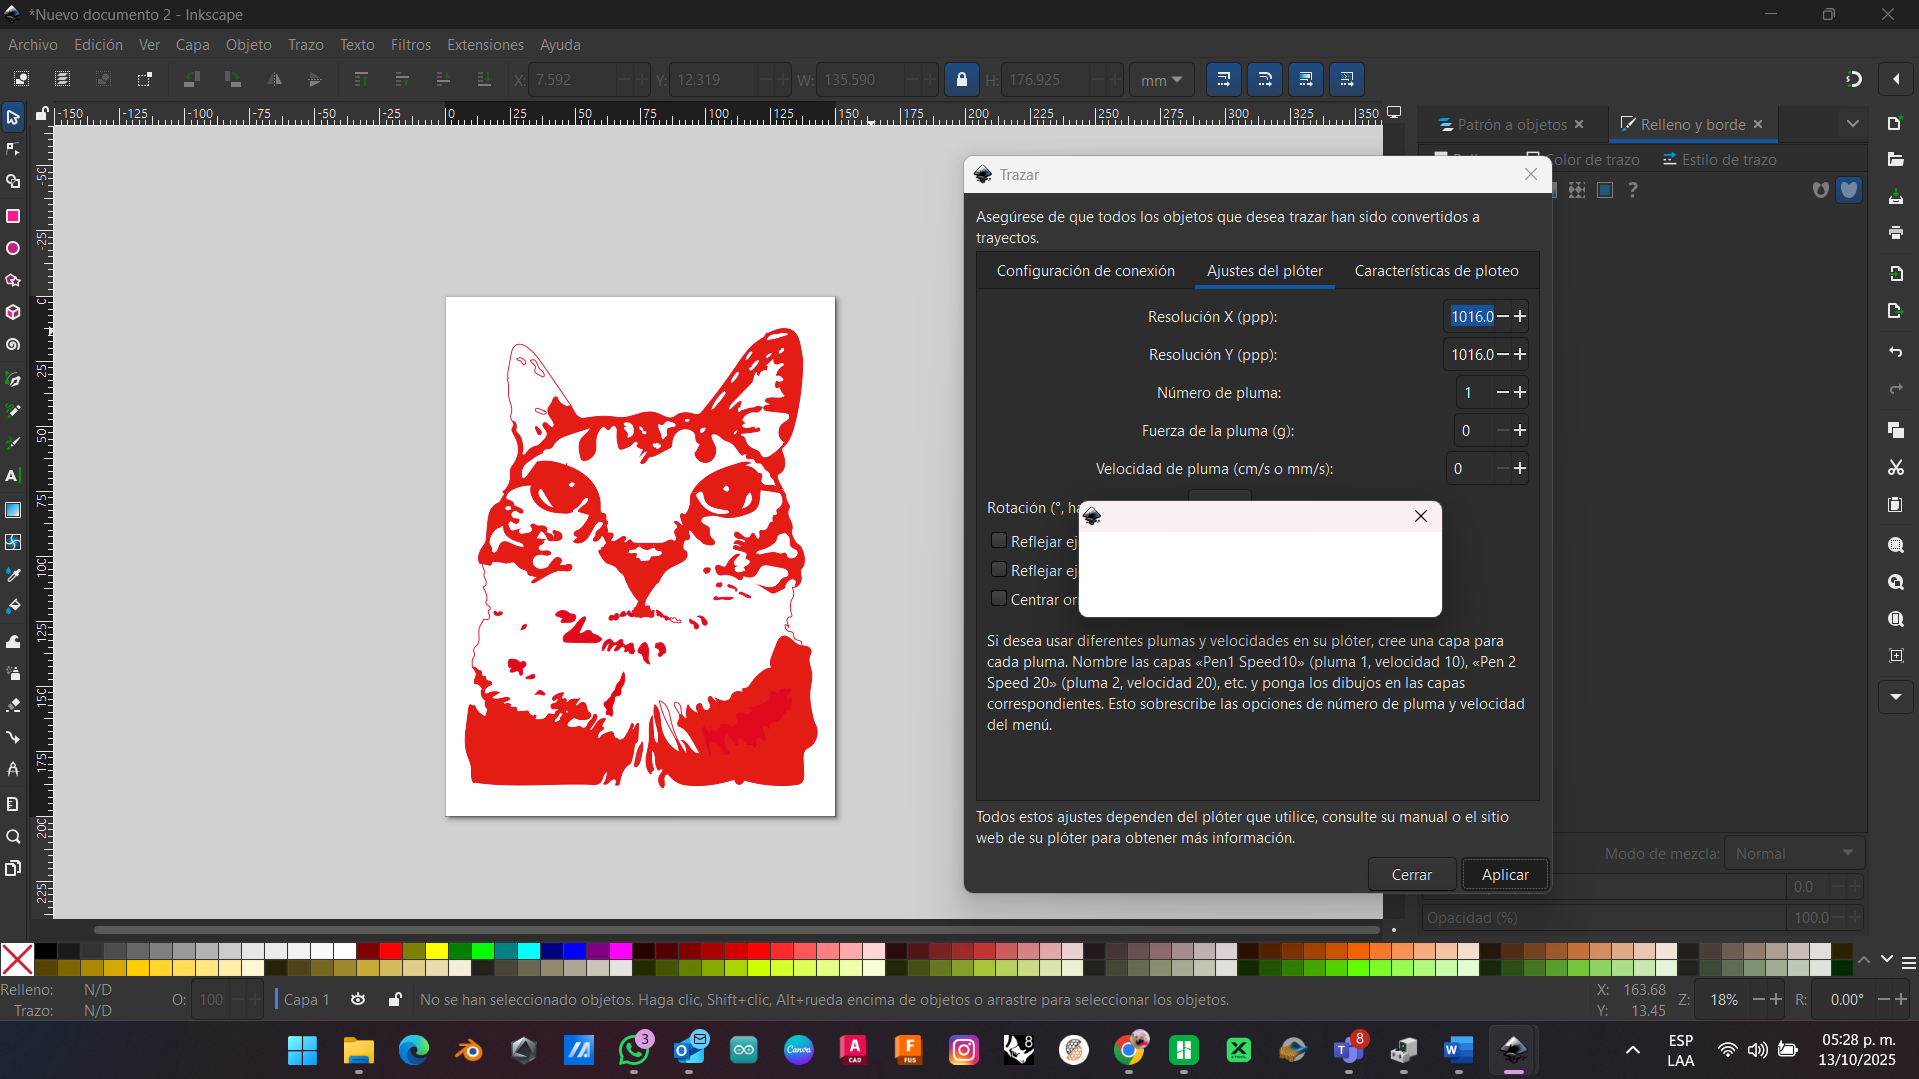Click the Aplicar button
Image resolution: width=1919 pixels, height=1079 pixels.
pos(1504,874)
